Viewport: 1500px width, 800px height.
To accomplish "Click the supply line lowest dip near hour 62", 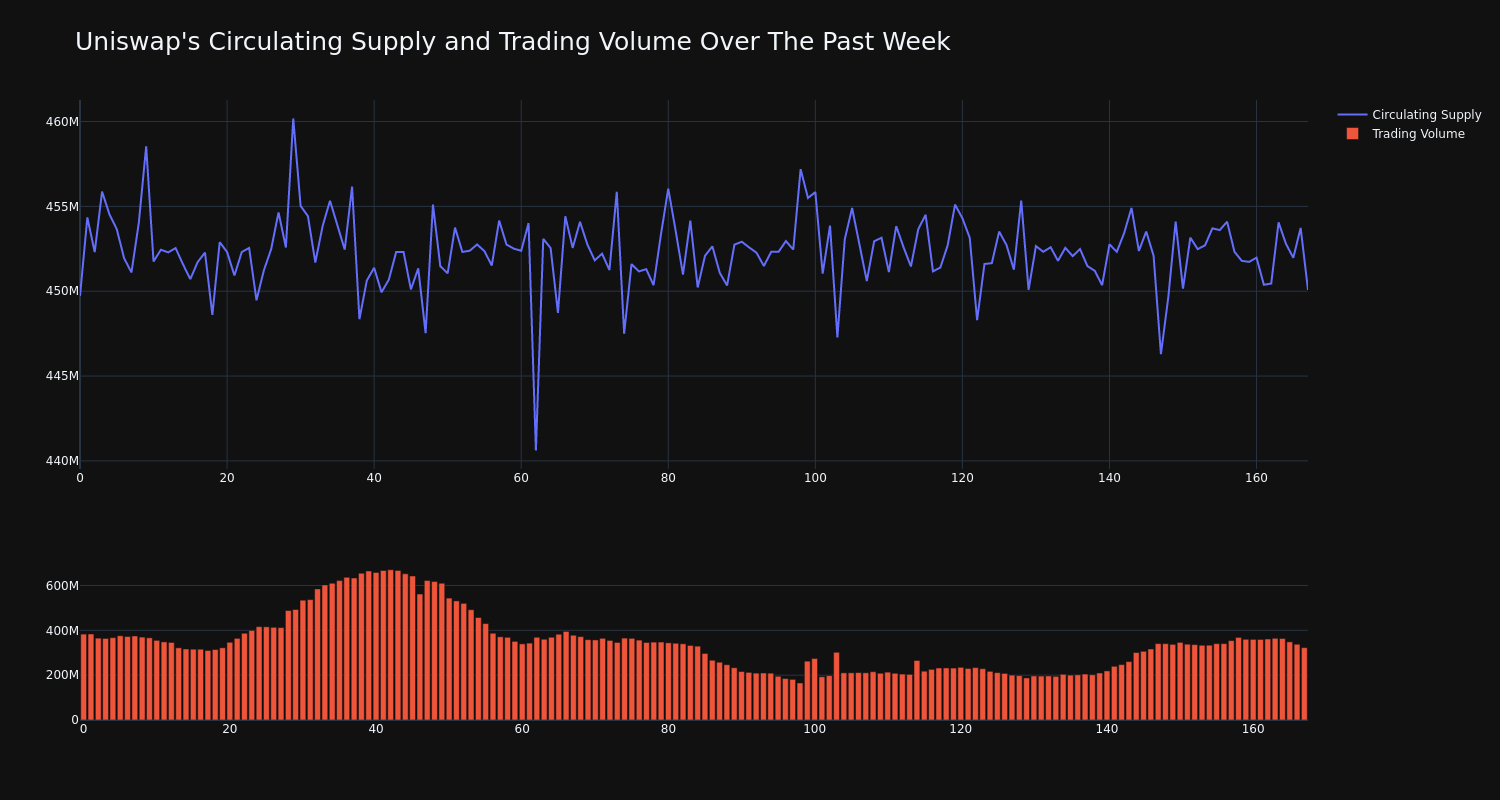I will click(x=536, y=449).
